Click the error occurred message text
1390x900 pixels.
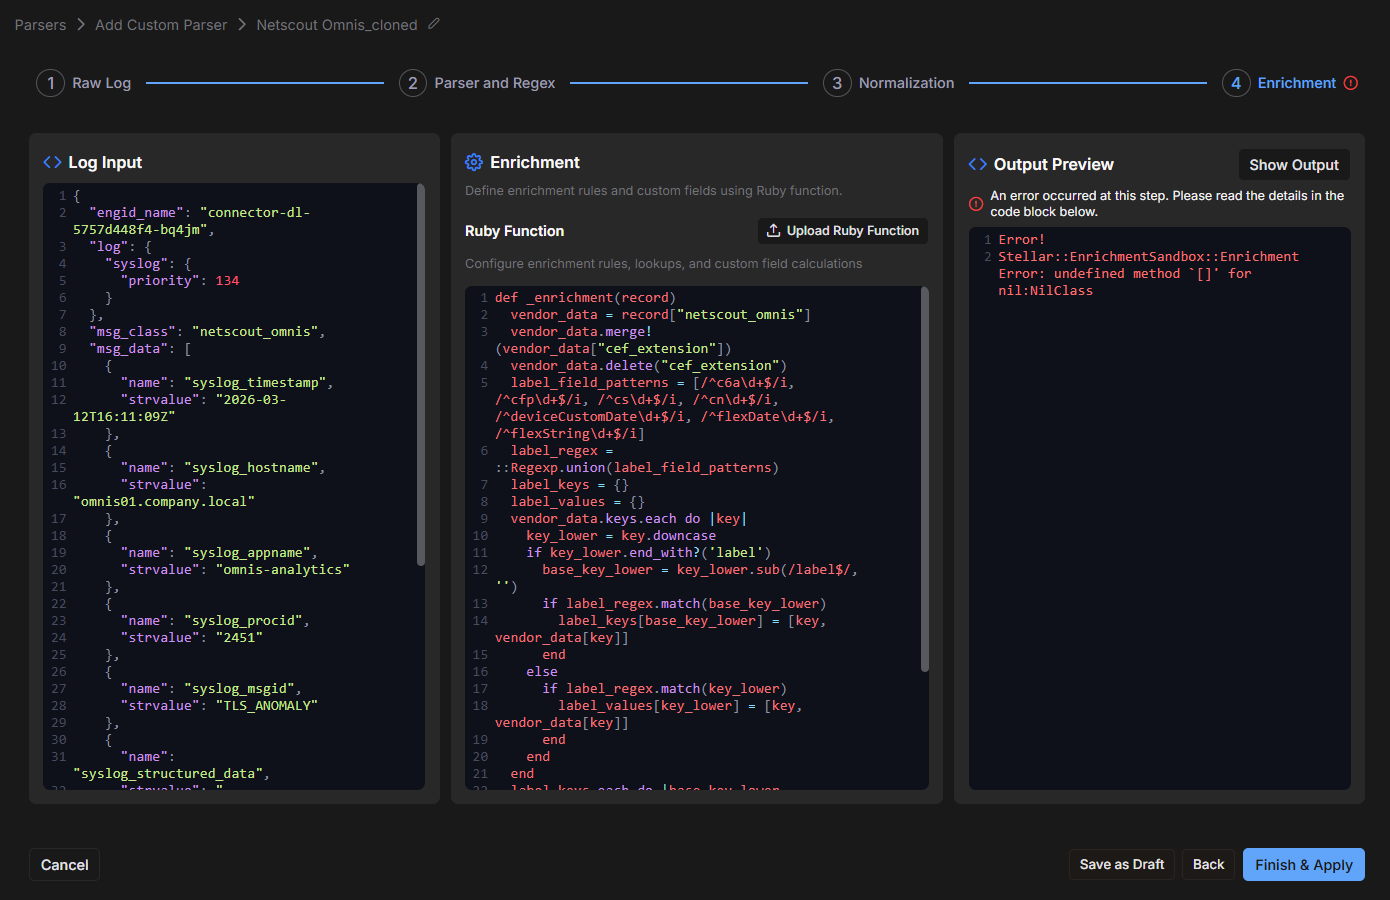coord(1167,204)
